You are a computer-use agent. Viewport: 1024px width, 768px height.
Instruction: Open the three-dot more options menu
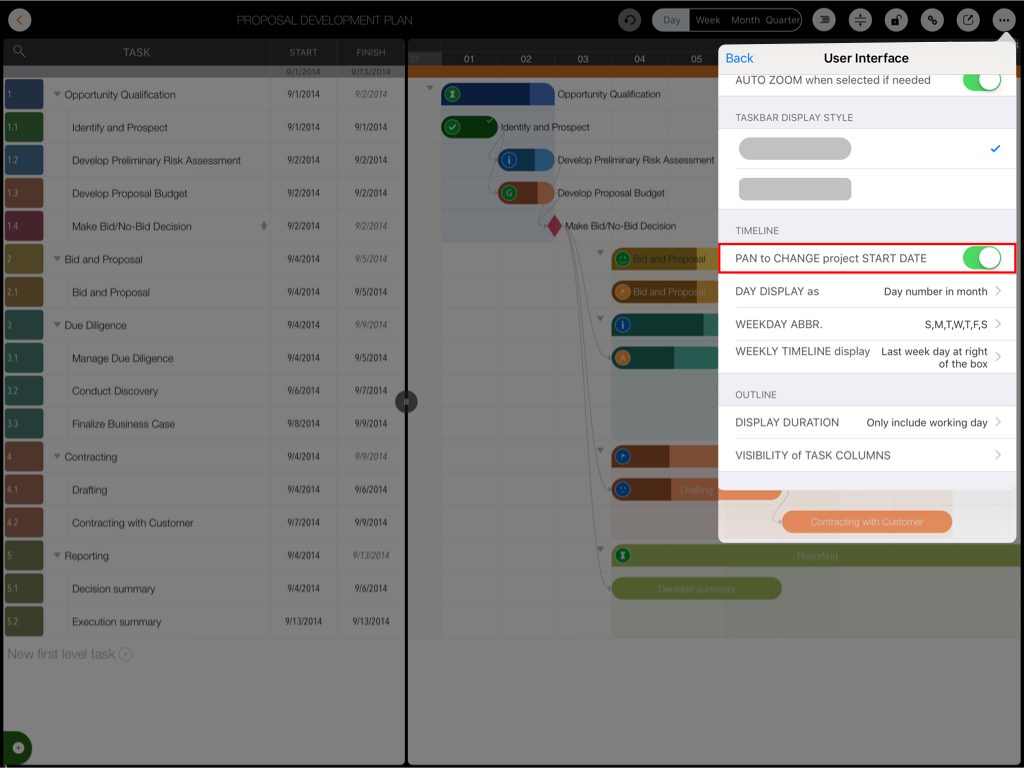1002,20
